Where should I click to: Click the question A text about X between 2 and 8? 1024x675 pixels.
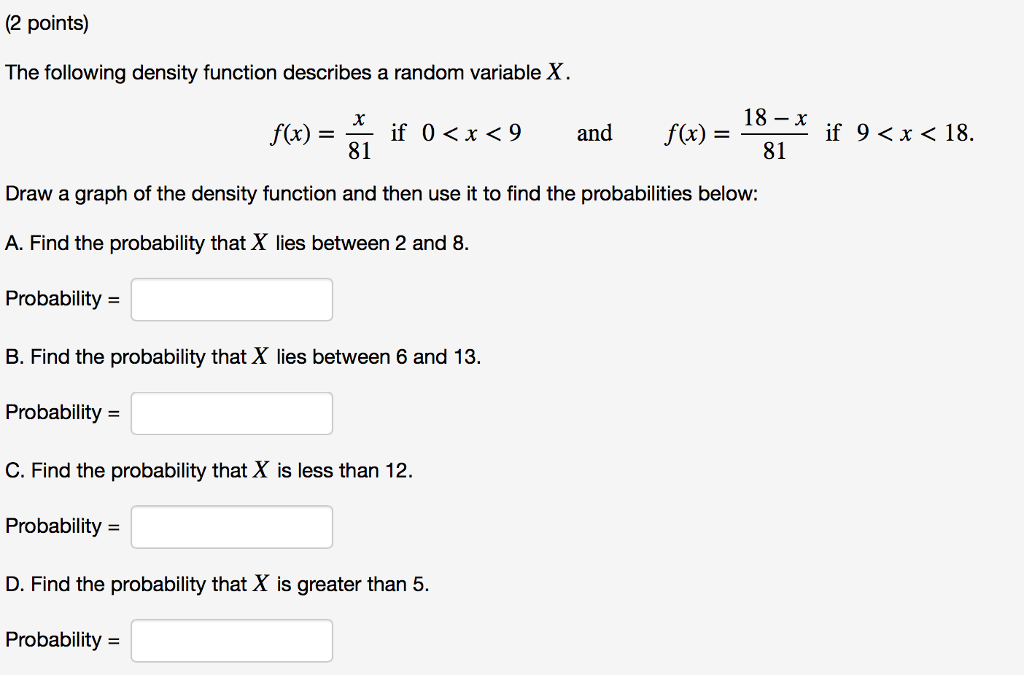point(236,243)
